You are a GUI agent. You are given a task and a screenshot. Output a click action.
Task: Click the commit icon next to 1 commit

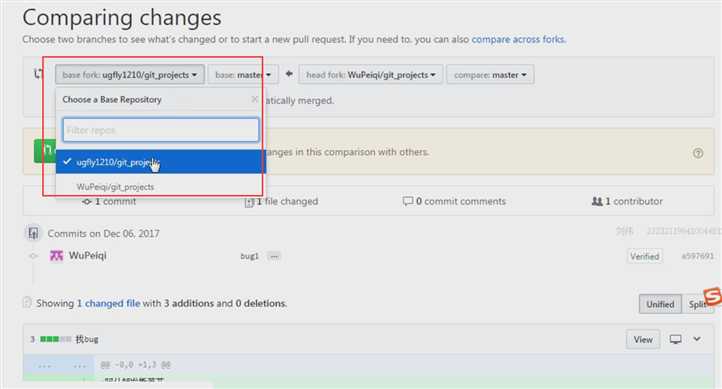(86, 202)
